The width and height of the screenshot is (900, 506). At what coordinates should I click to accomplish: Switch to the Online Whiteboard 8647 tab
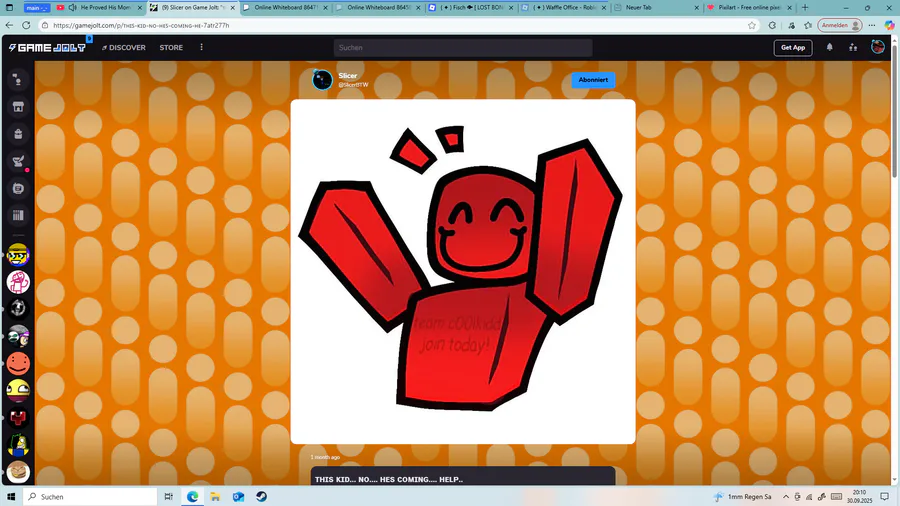coord(285,7)
